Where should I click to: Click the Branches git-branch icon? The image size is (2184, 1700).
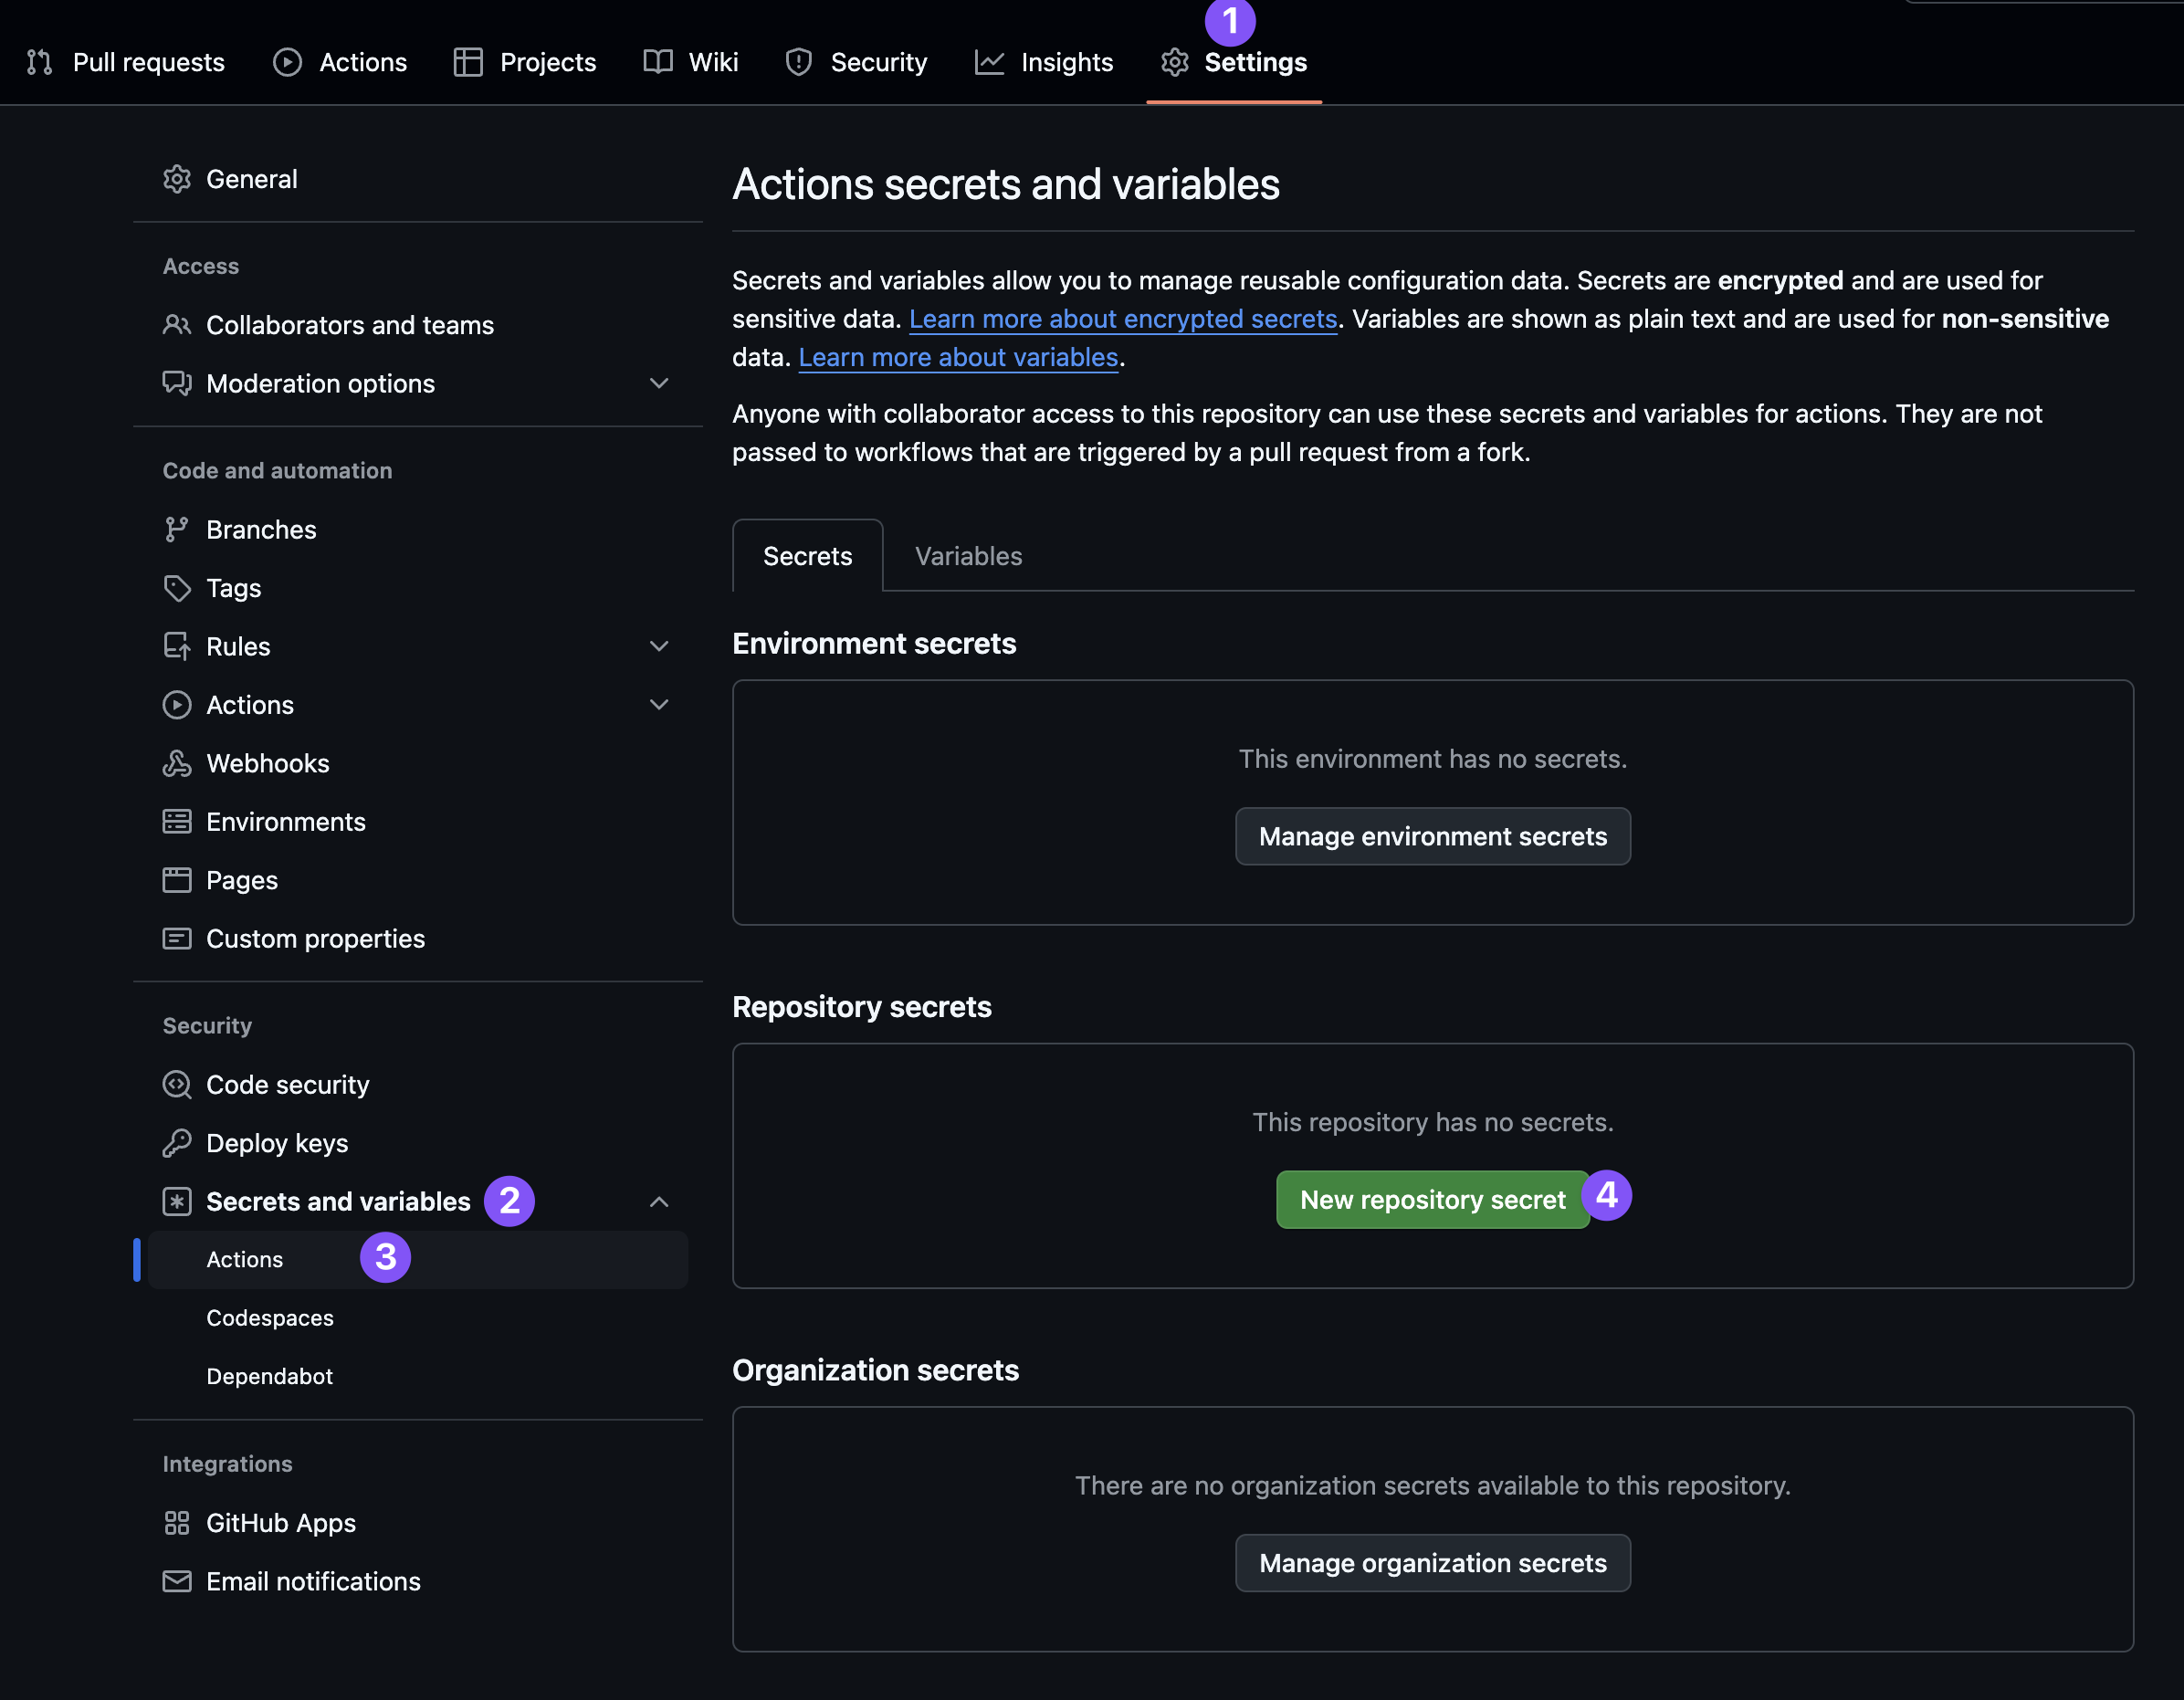pos(177,530)
